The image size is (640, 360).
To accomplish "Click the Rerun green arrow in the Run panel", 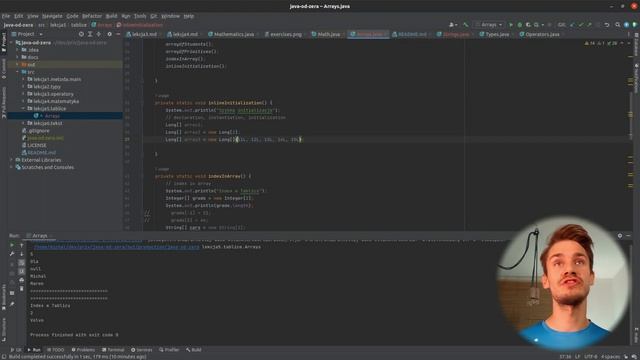I will [12, 245].
